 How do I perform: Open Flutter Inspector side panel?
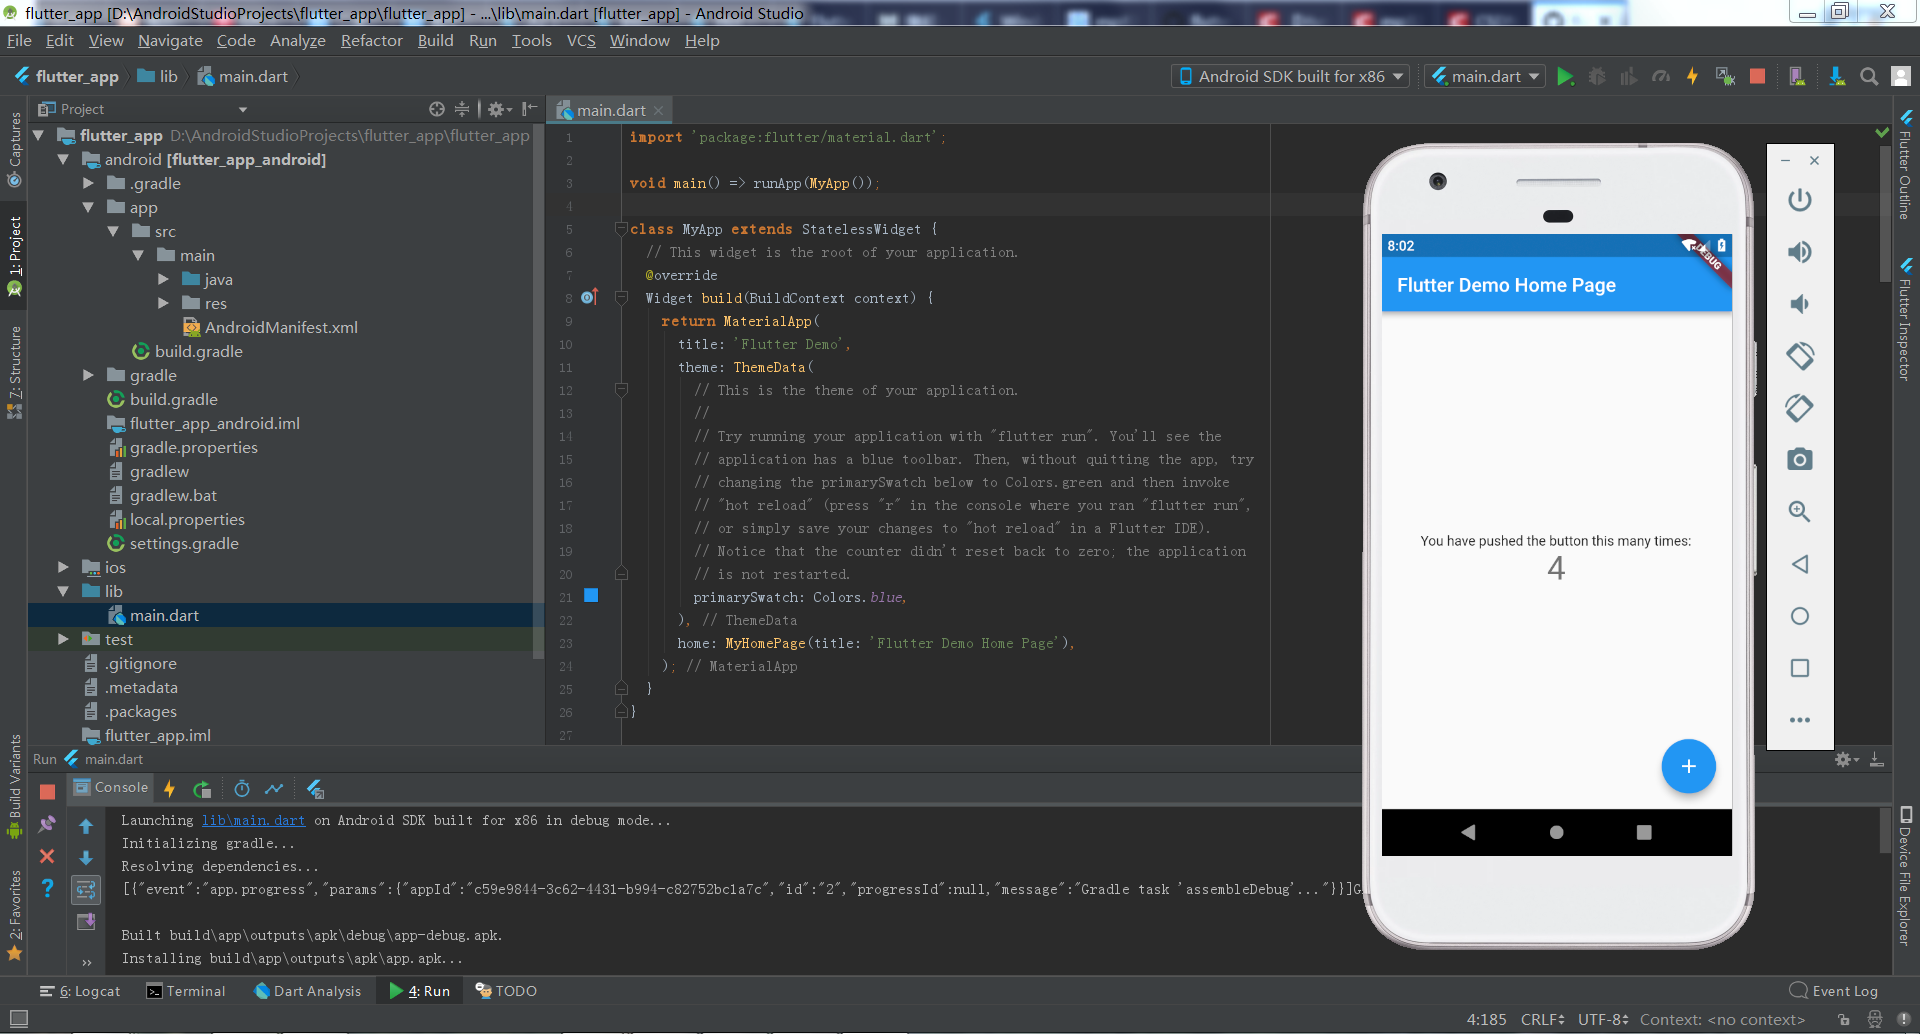point(1906,320)
